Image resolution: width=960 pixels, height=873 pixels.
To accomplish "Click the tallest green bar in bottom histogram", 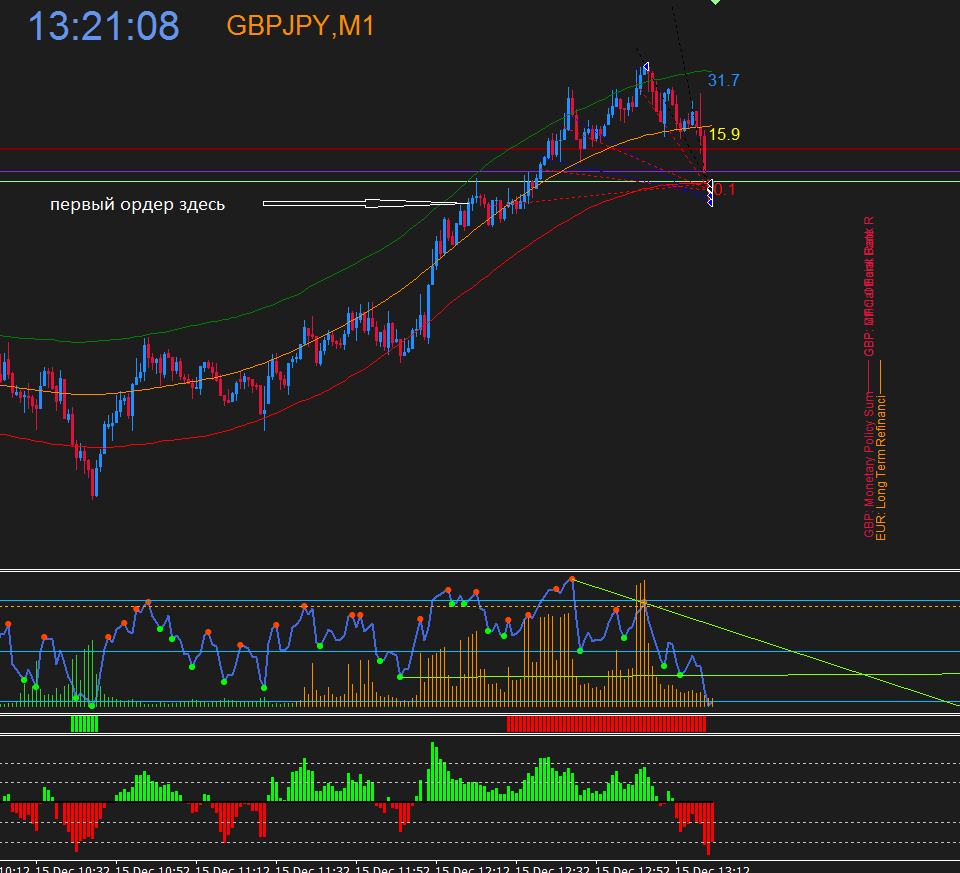I will [x=433, y=771].
